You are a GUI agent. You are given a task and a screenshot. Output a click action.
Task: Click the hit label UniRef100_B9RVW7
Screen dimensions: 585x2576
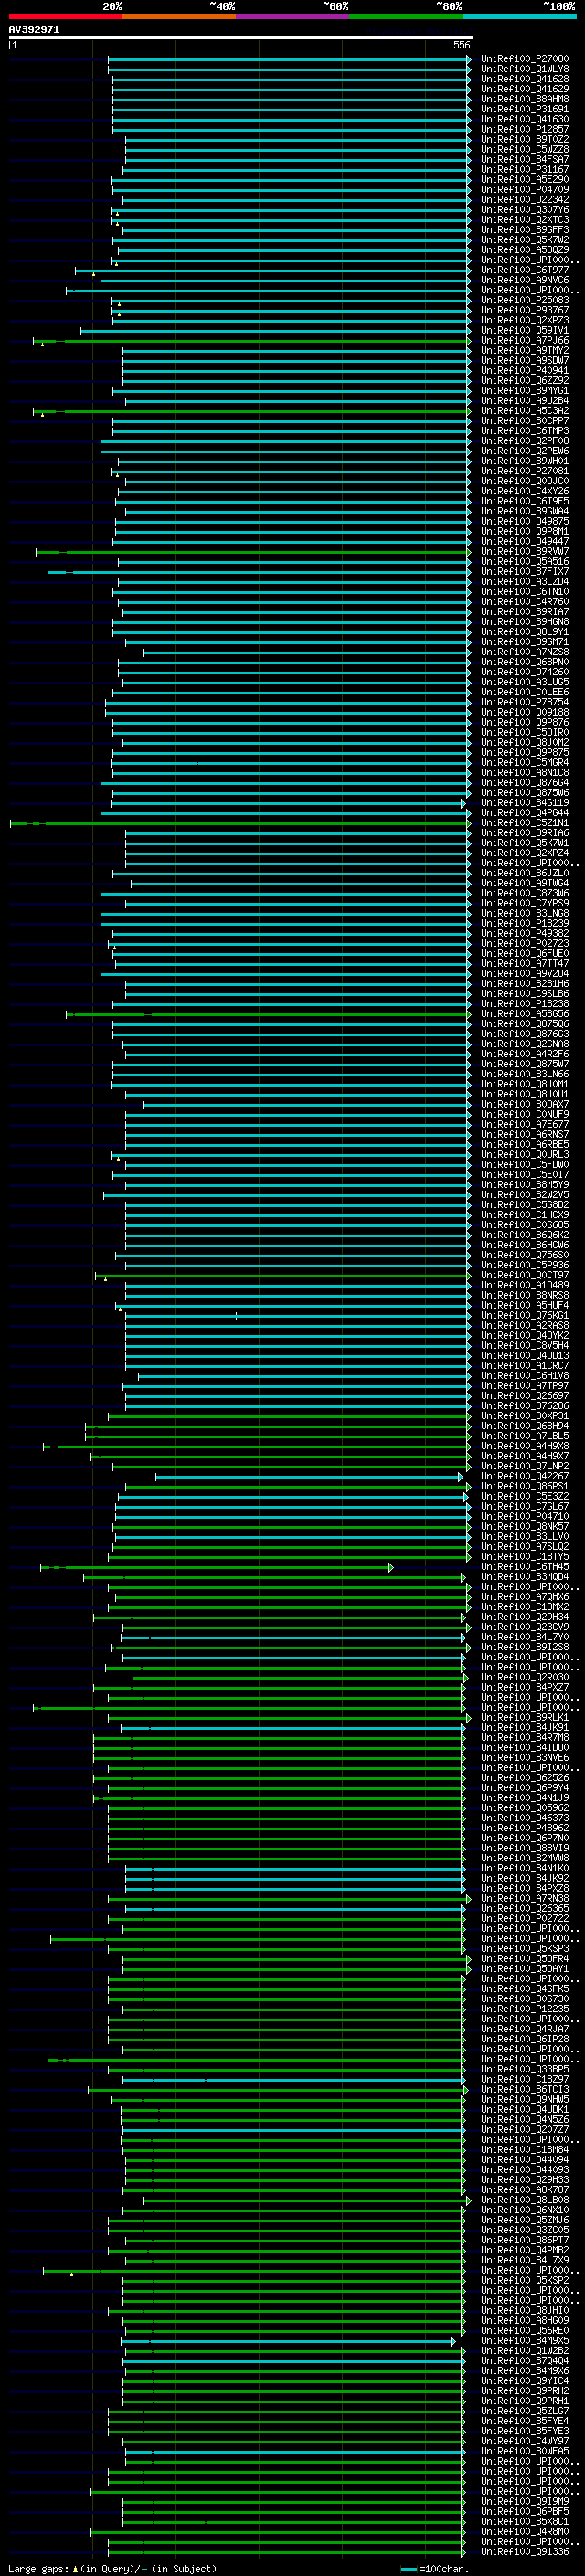point(525,552)
